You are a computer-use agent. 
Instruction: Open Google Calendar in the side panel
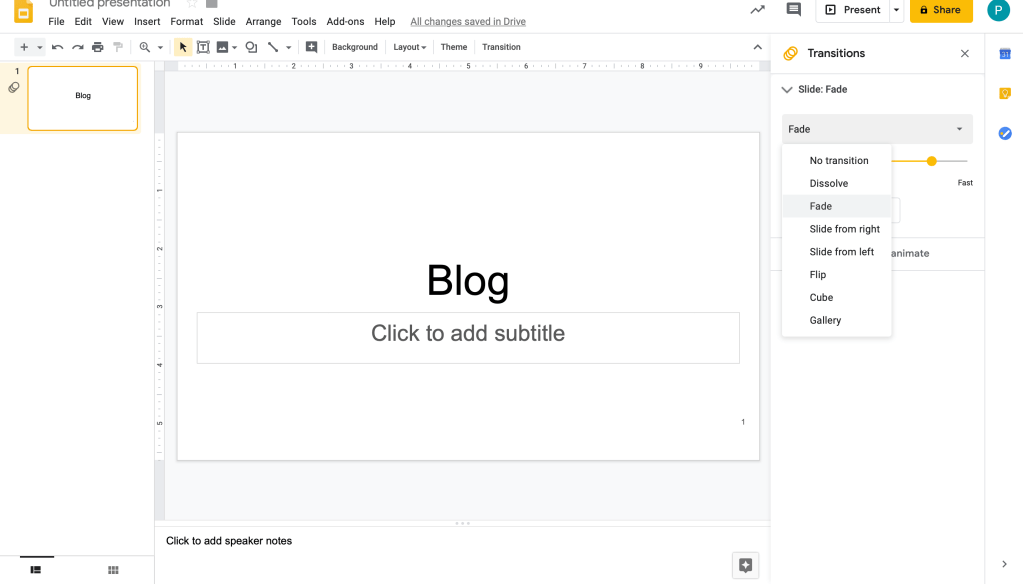(1004, 54)
